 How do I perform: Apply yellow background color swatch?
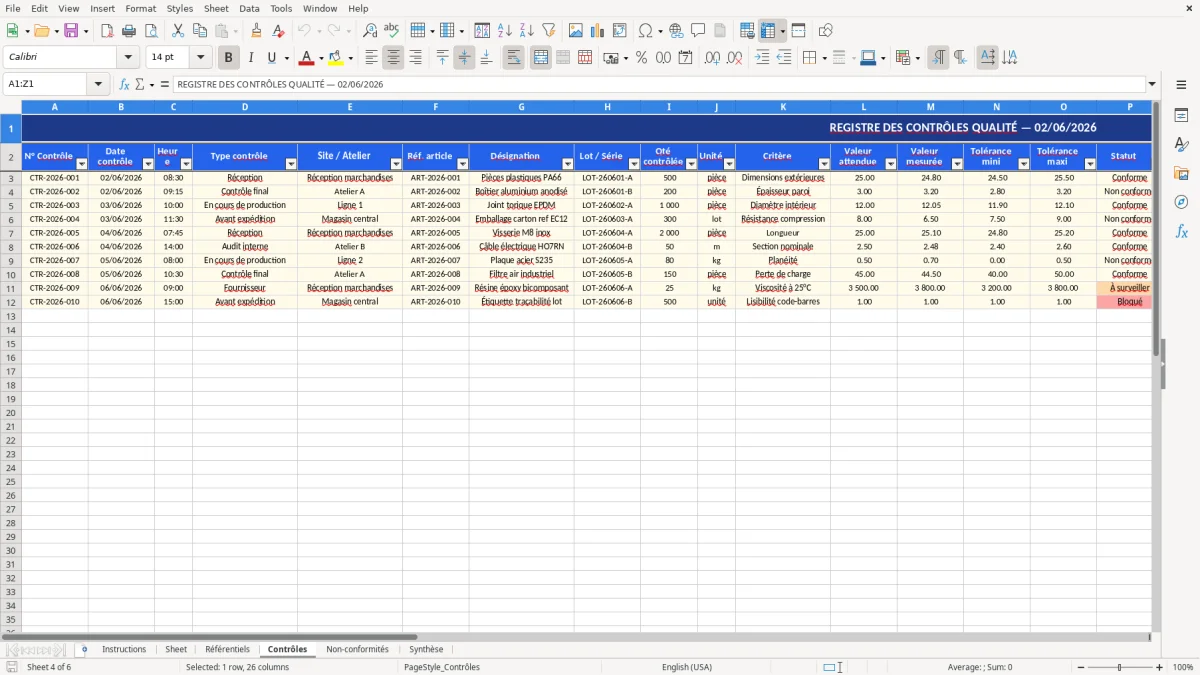point(336,58)
